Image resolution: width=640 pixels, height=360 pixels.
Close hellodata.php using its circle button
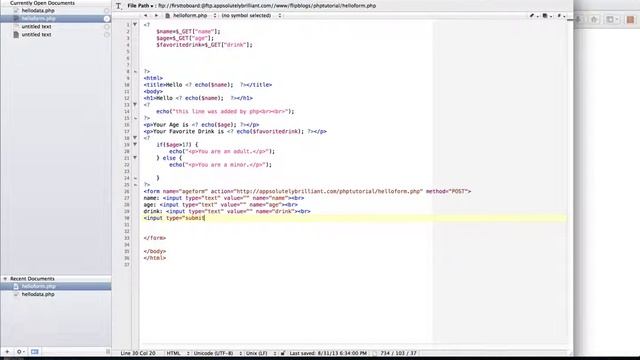coord(107,11)
